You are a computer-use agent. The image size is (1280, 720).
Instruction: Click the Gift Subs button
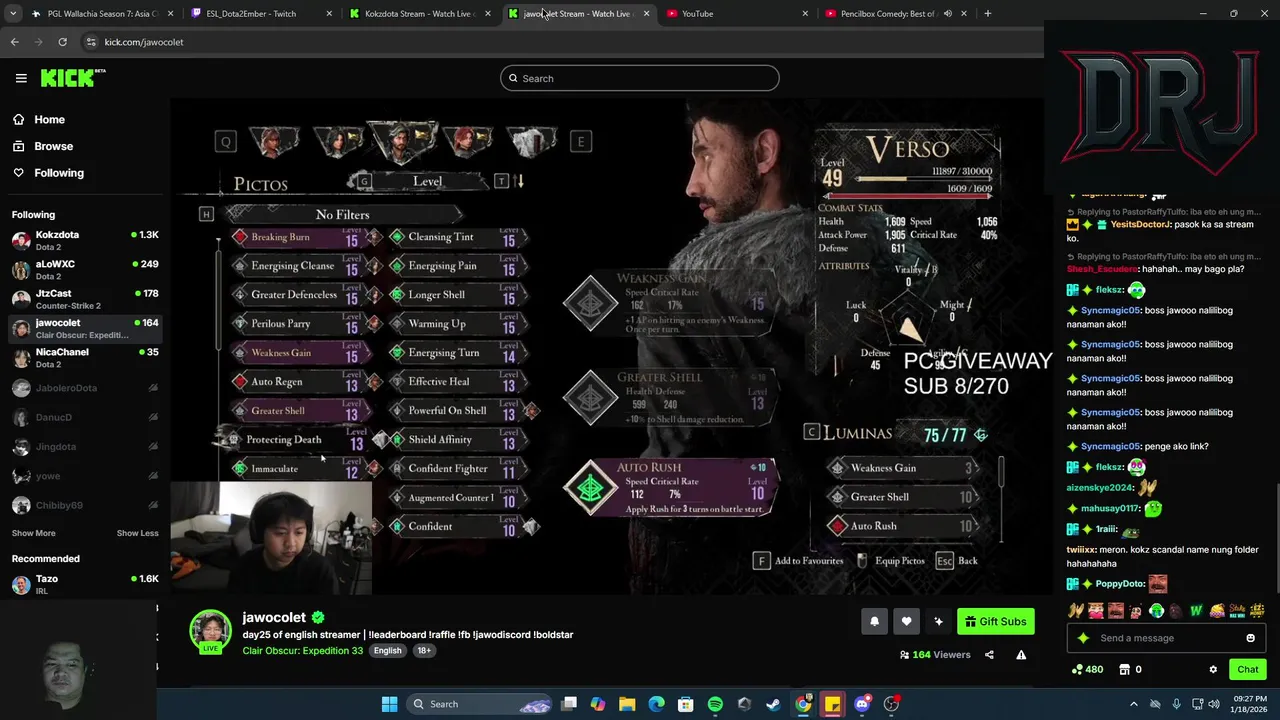[x=995, y=621]
